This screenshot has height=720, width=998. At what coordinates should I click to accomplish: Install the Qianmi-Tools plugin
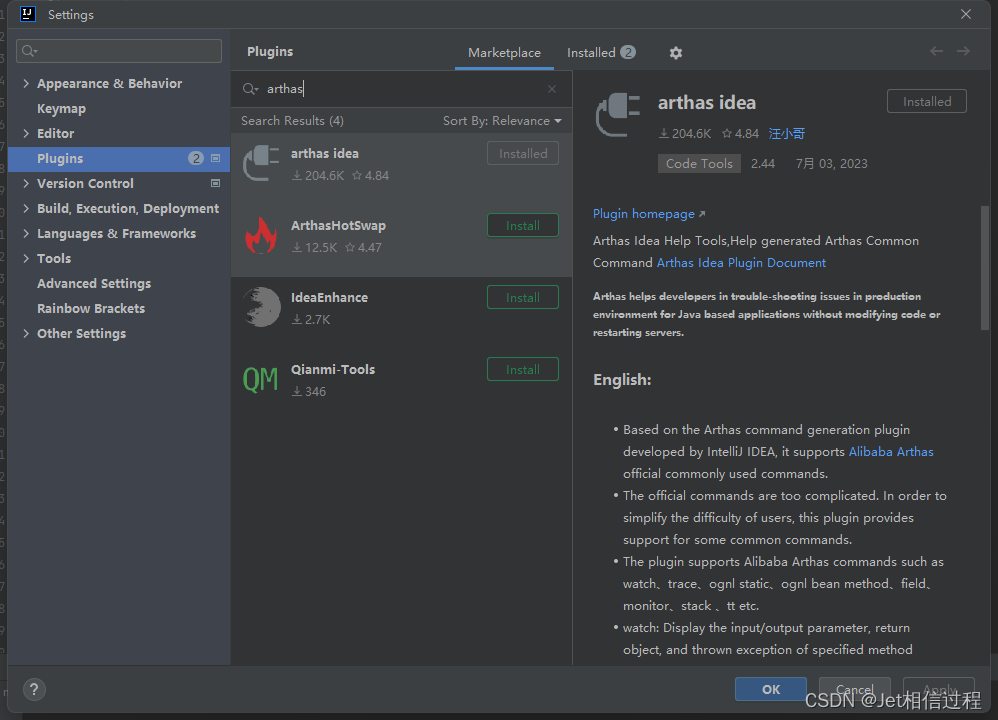(523, 369)
